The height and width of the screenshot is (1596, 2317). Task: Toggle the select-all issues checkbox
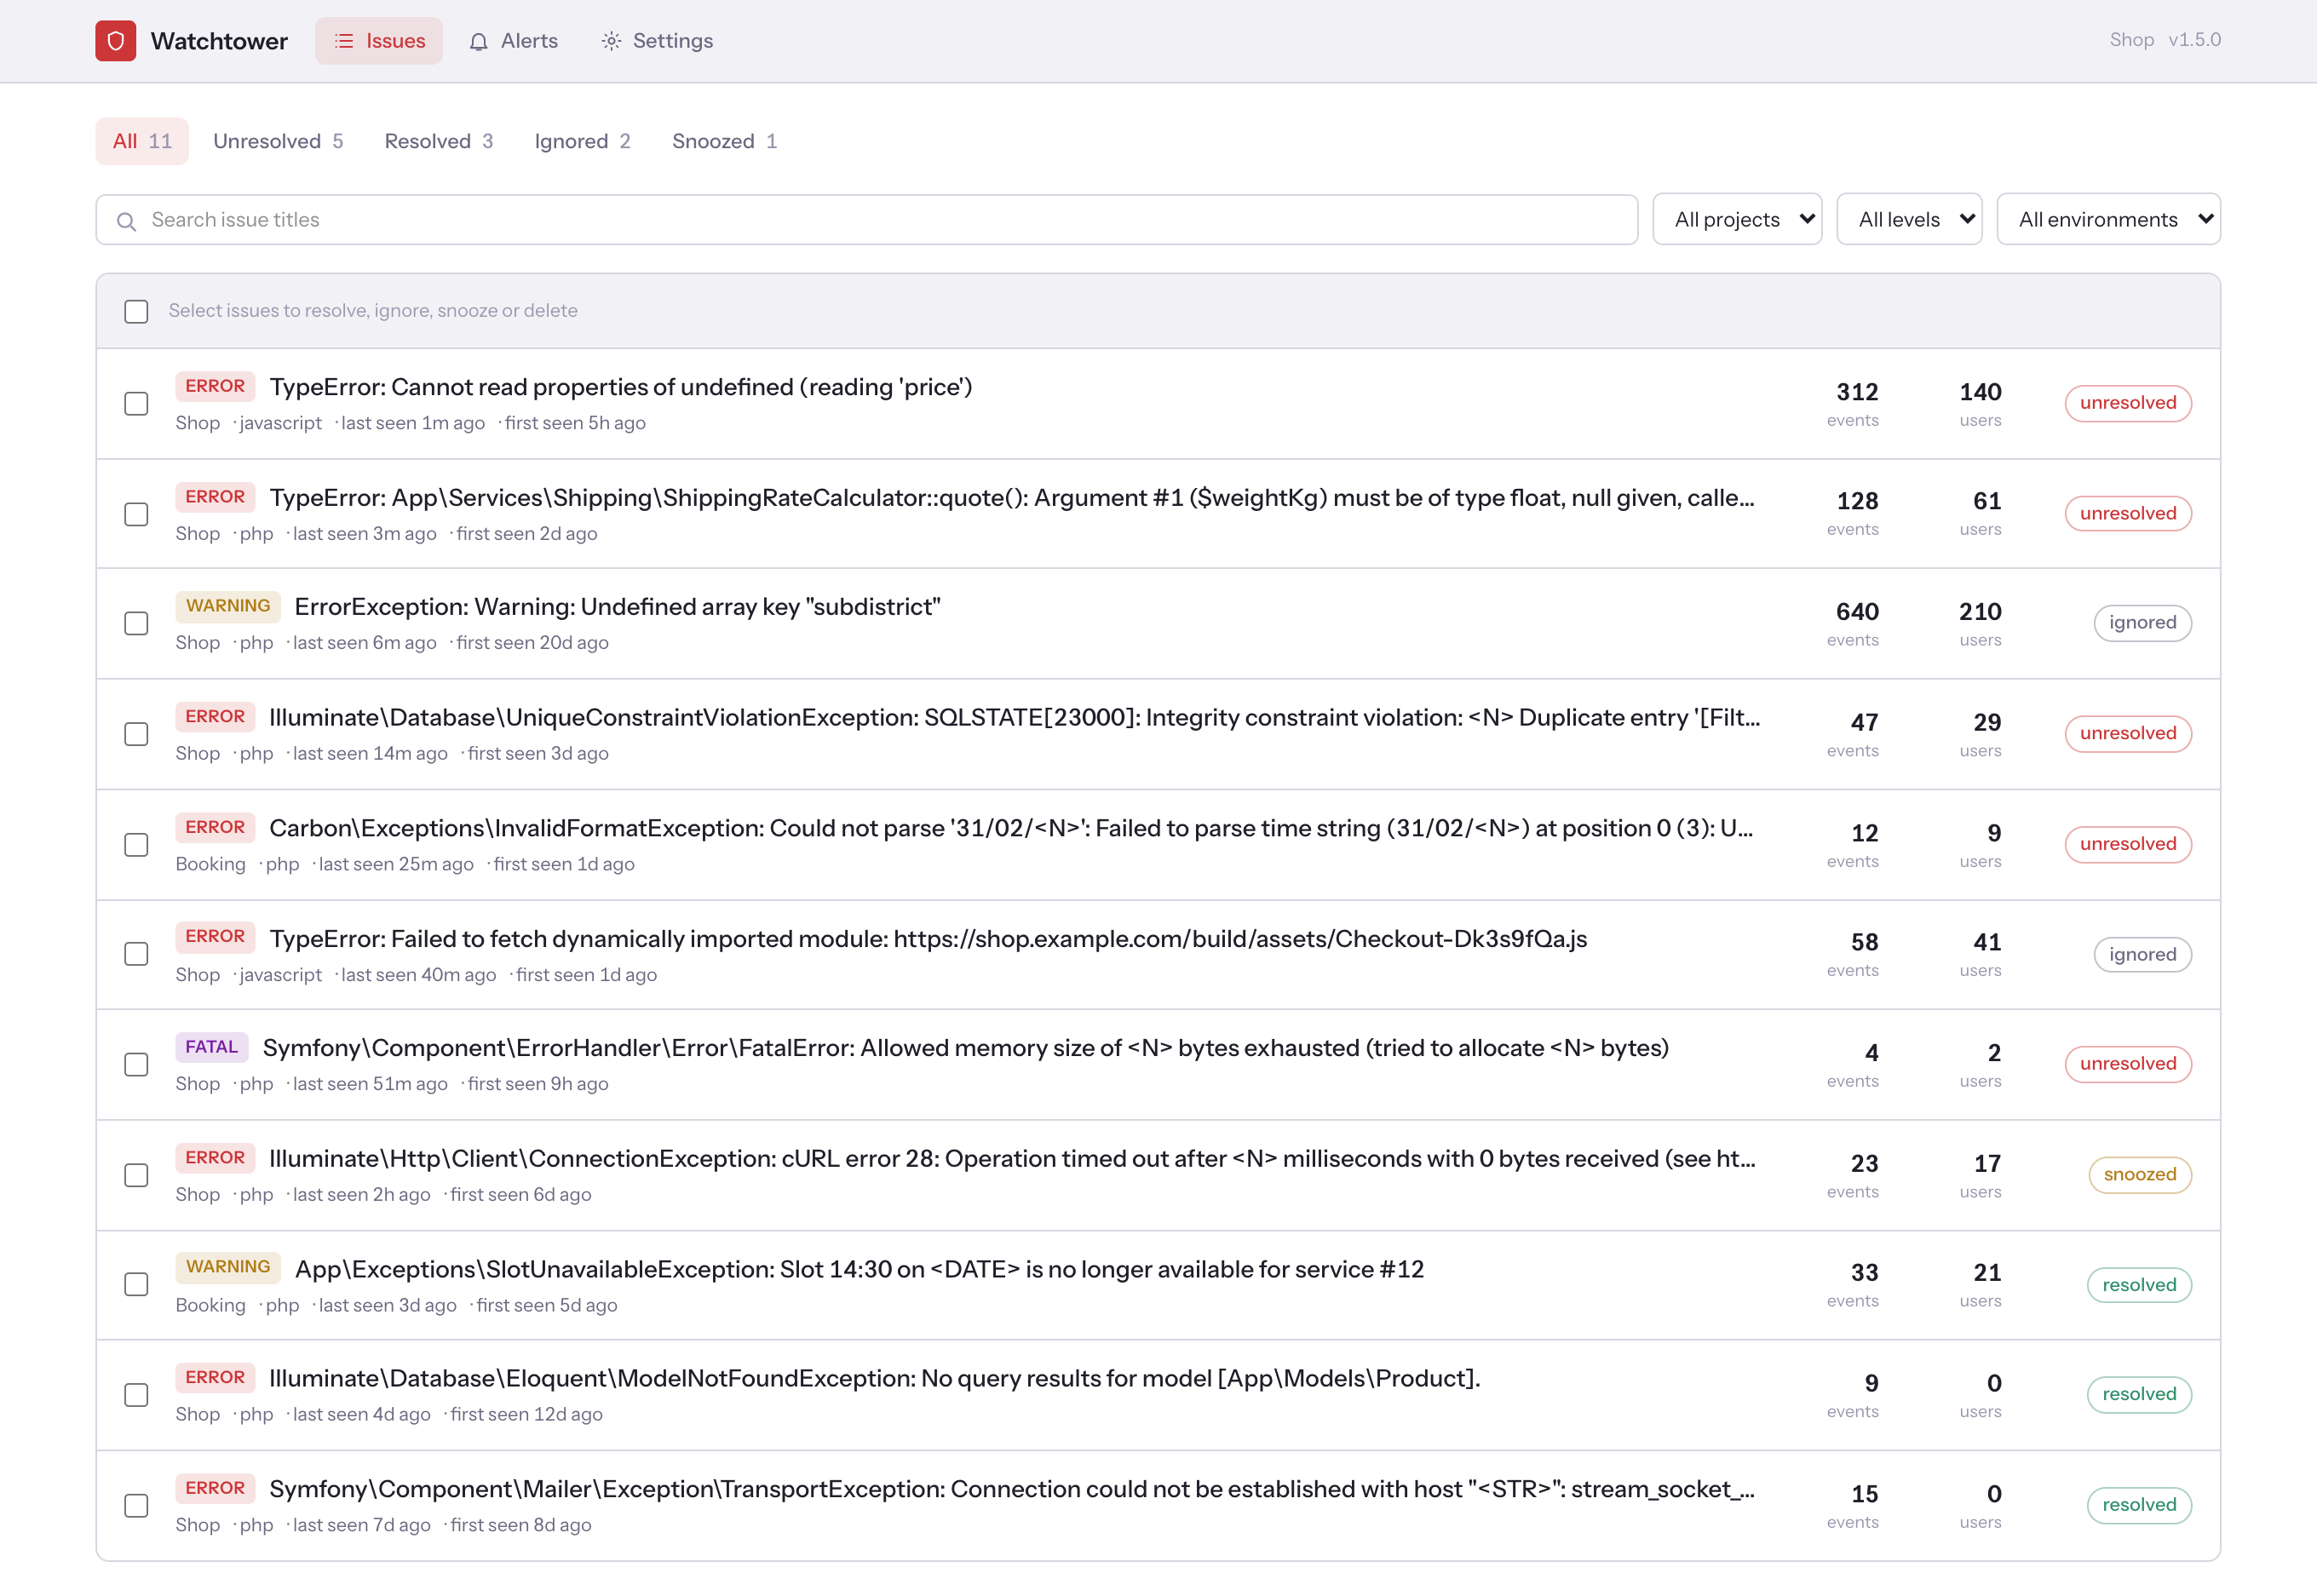tap(136, 312)
